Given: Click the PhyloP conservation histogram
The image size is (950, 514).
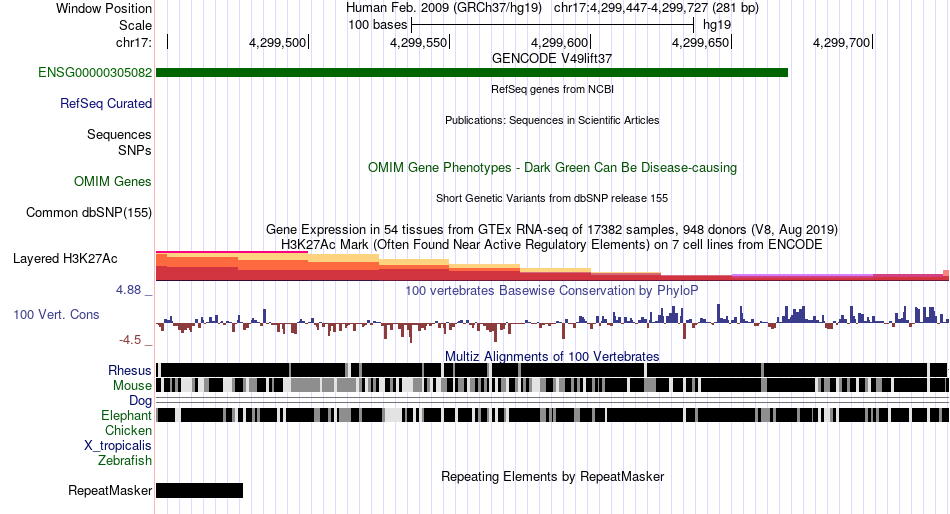Looking at the screenshot, I should (552, 323).
